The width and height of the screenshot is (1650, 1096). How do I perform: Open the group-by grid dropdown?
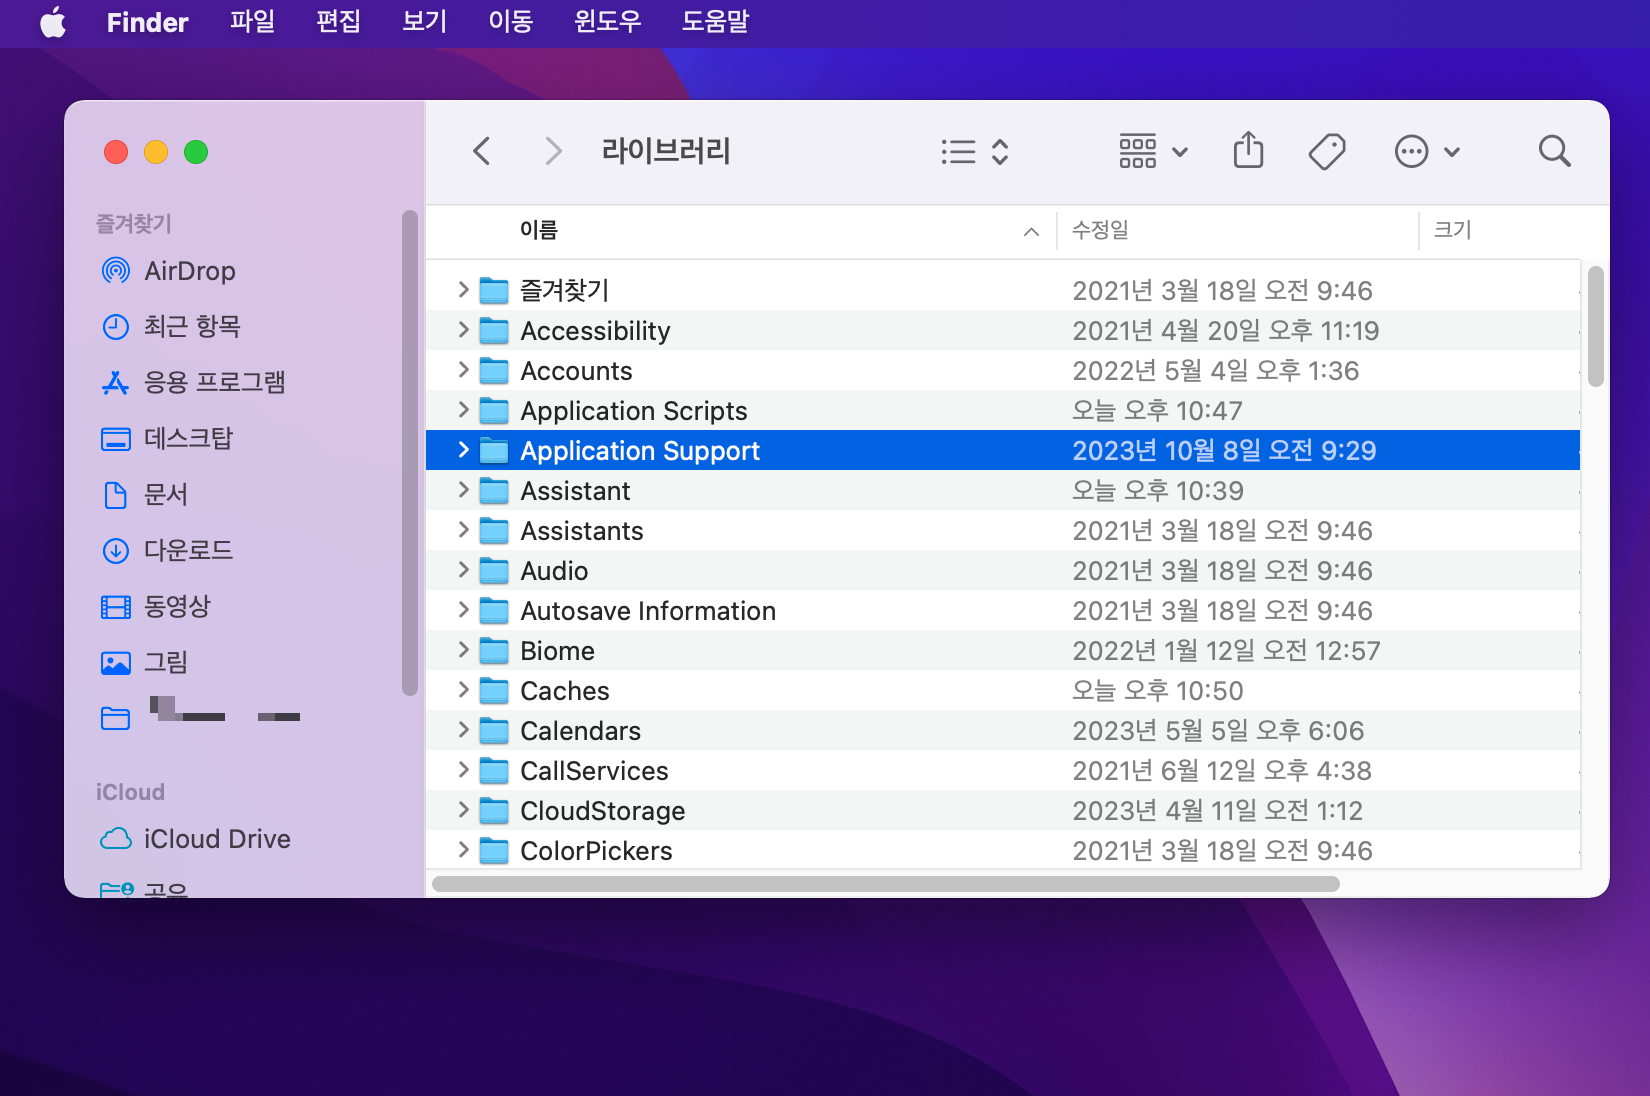[x=1153, y=152]
